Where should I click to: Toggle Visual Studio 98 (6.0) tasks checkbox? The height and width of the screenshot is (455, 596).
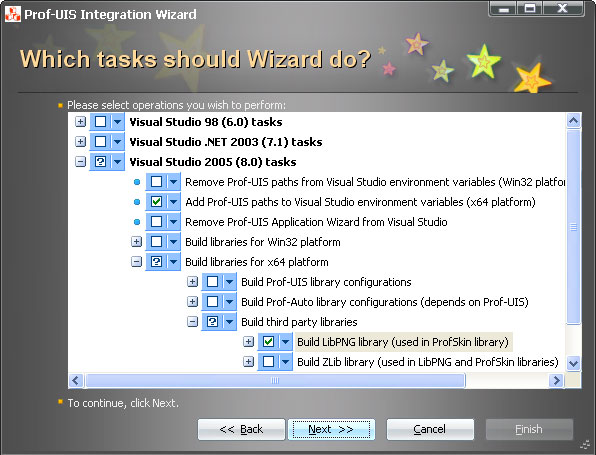[x=100, y=122]
